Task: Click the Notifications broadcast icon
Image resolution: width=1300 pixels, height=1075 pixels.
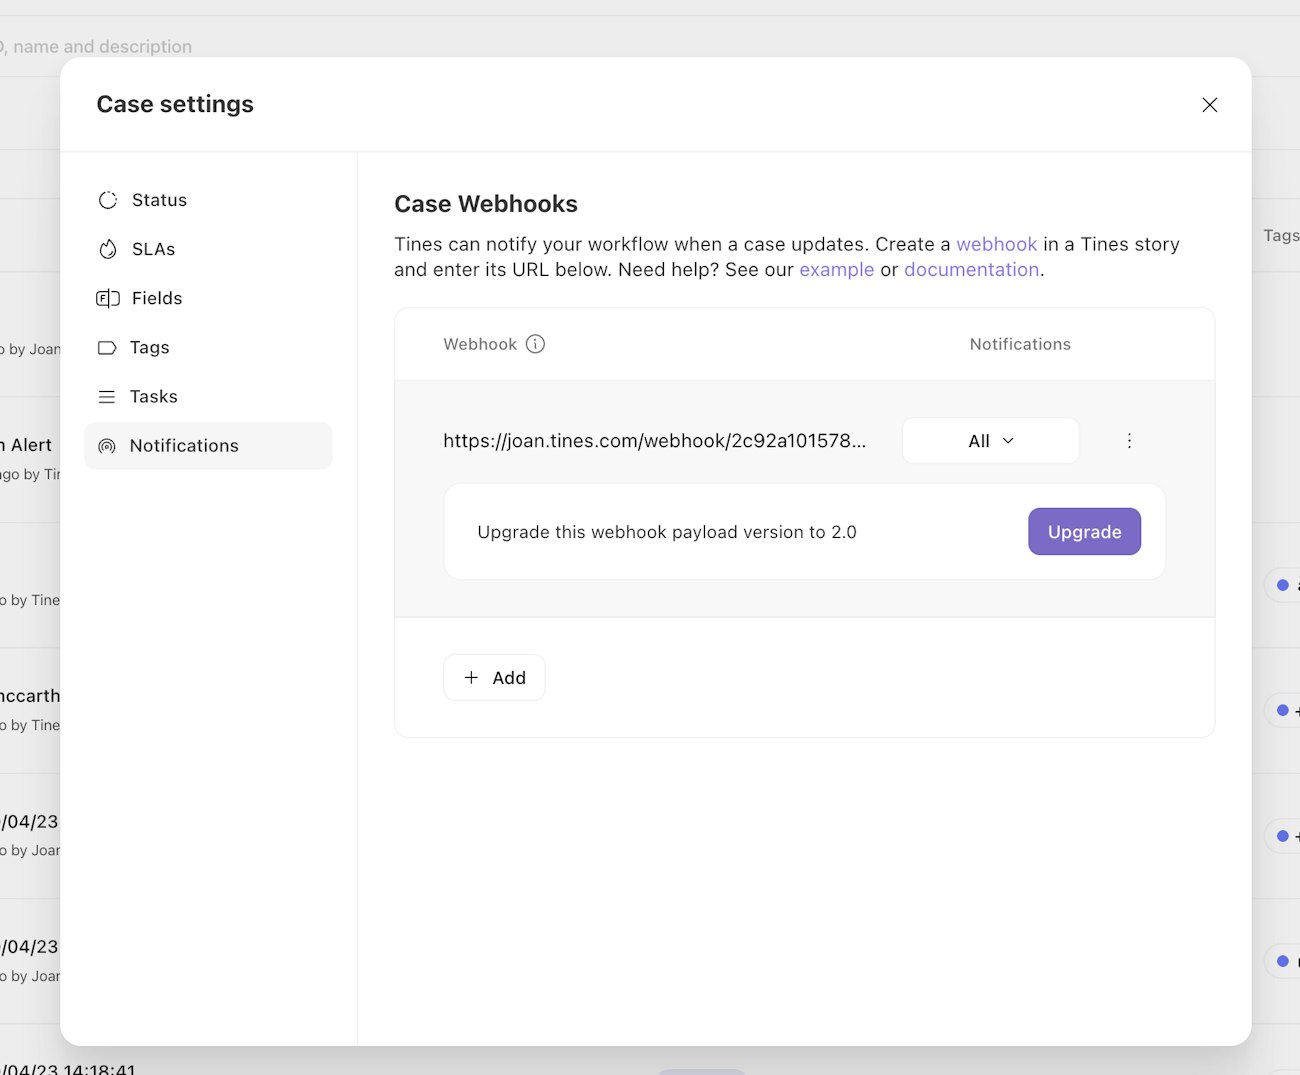Action: [x=107, y=446]
